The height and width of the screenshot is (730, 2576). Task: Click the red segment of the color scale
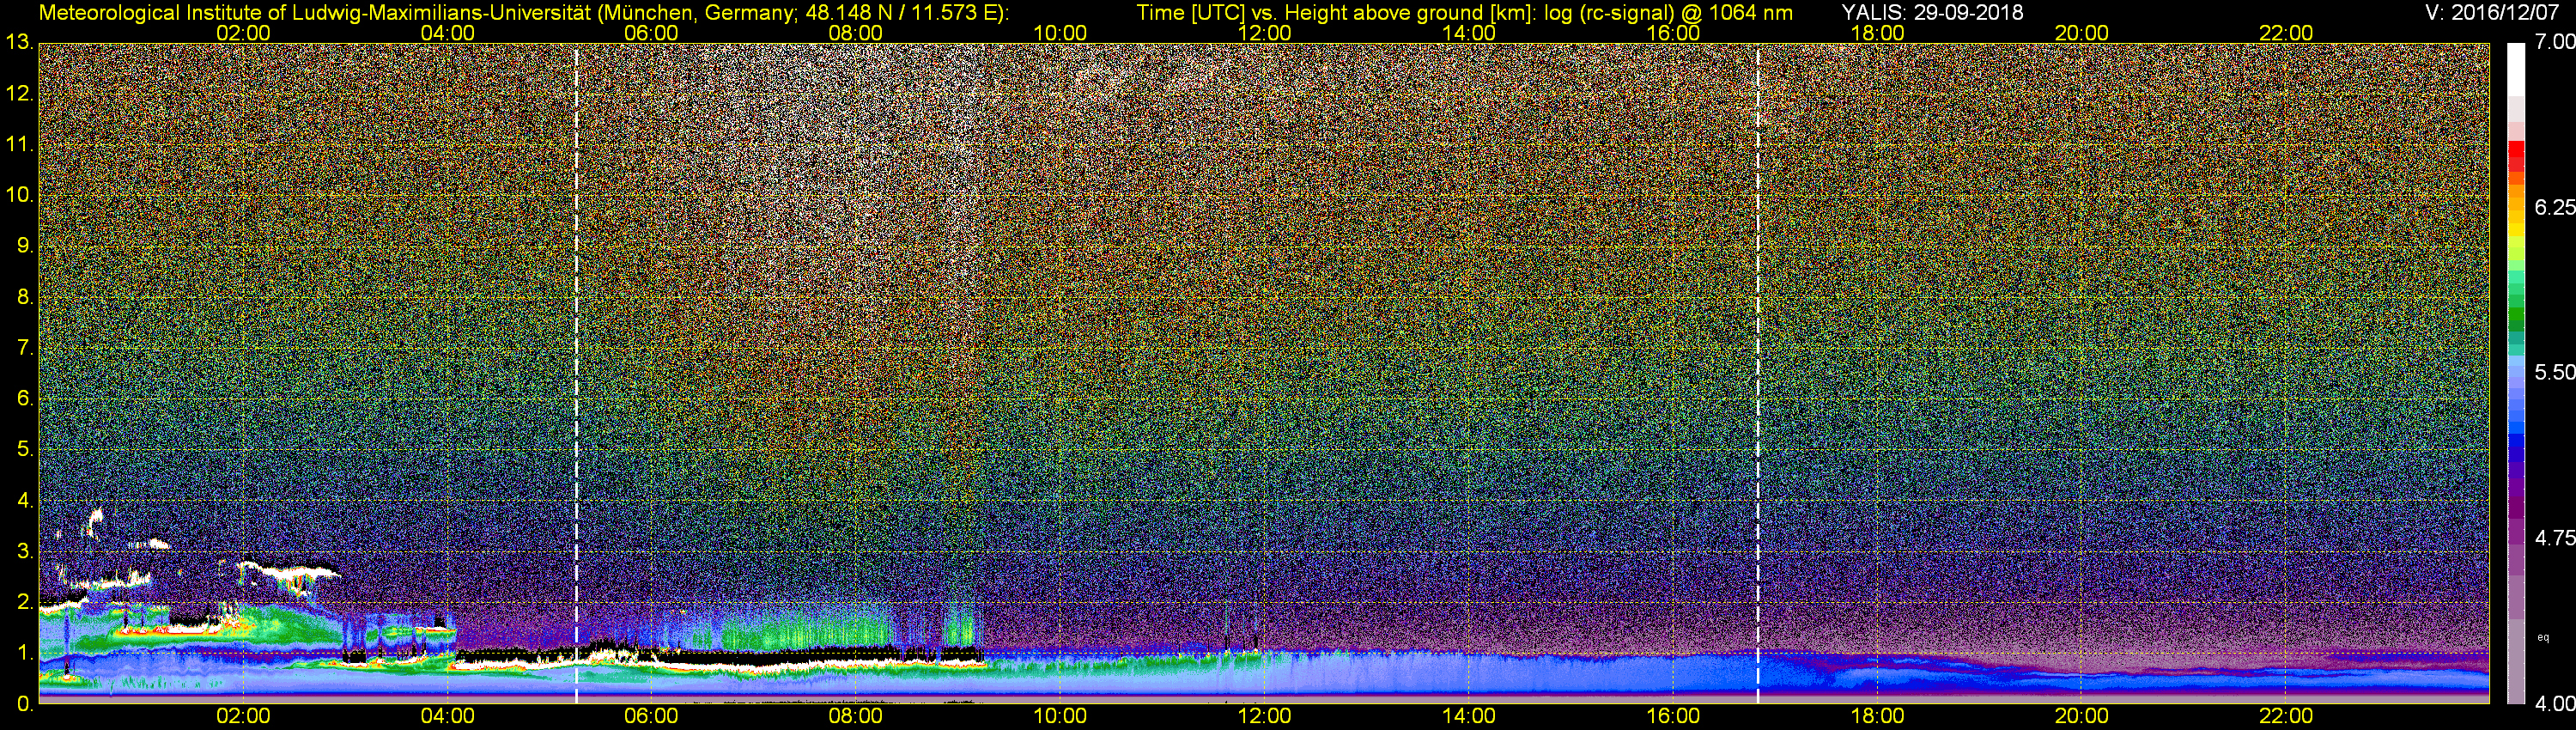pos(2515,156)
